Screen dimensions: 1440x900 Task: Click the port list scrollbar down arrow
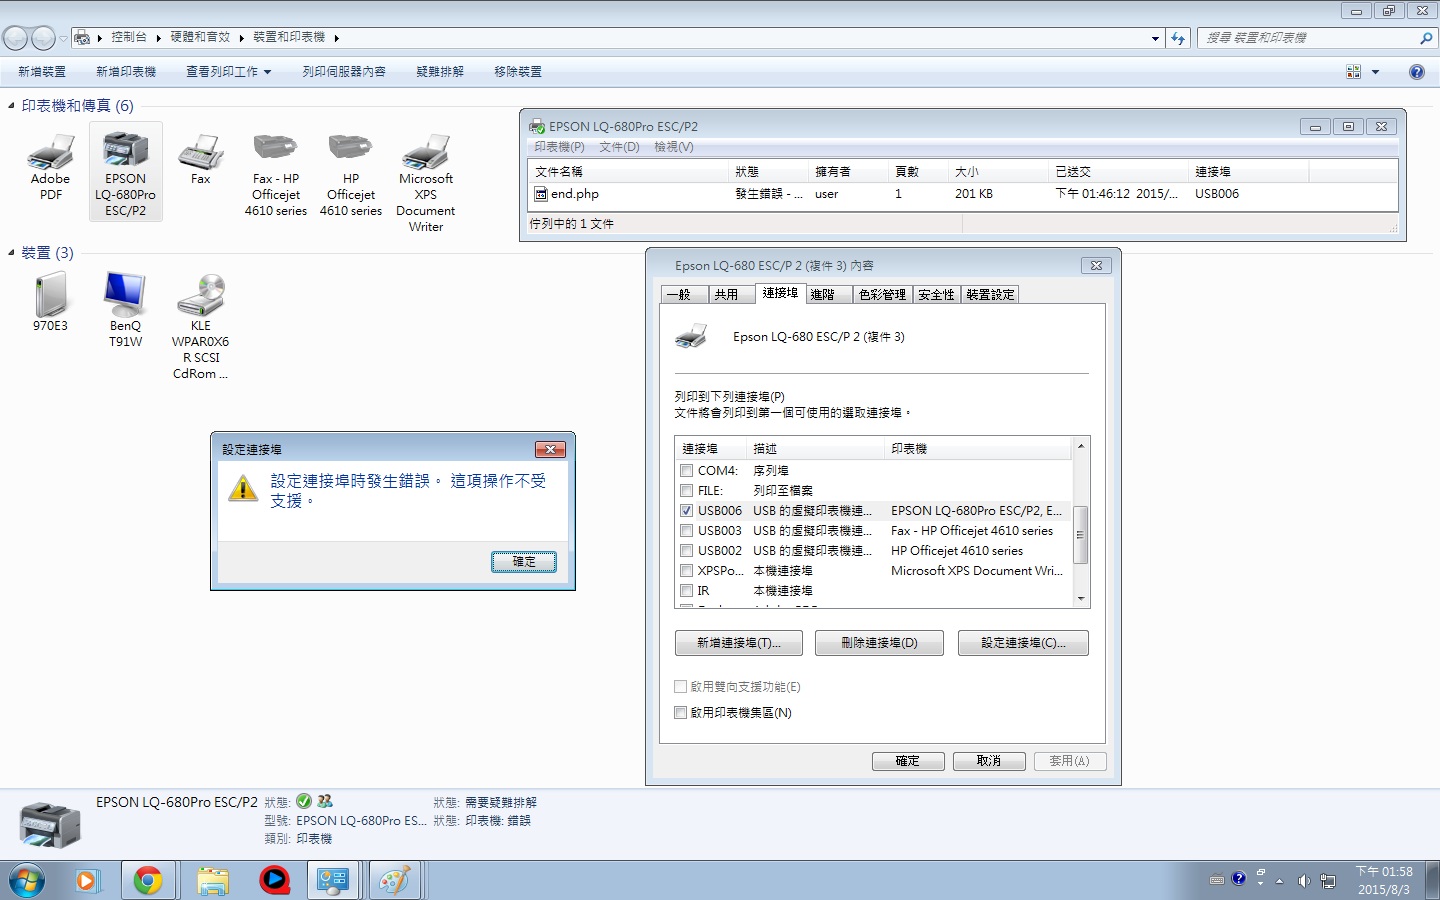1080,598
